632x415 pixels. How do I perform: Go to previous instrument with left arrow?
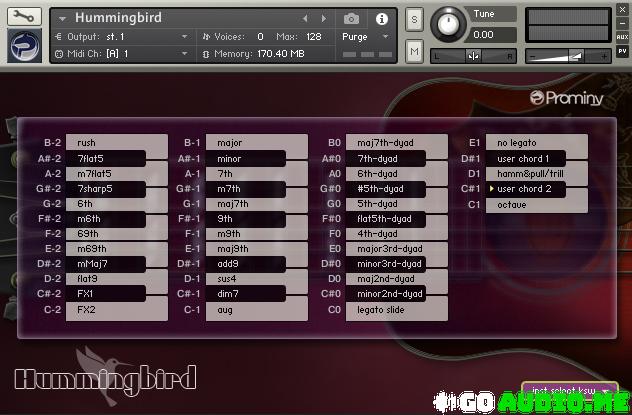point(305,18)
